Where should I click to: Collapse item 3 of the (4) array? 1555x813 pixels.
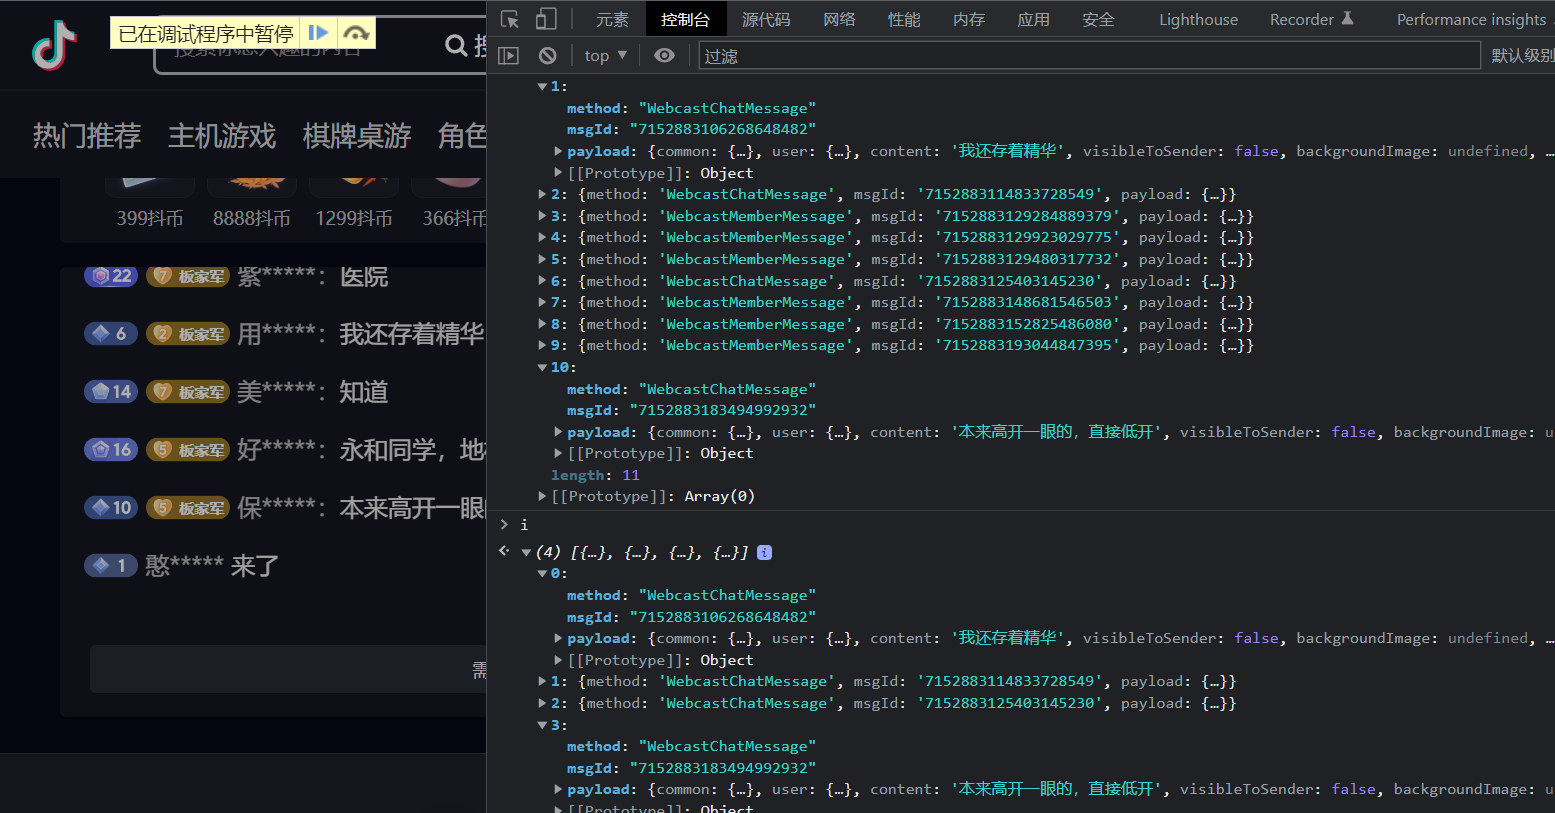[x=542, y=725]
